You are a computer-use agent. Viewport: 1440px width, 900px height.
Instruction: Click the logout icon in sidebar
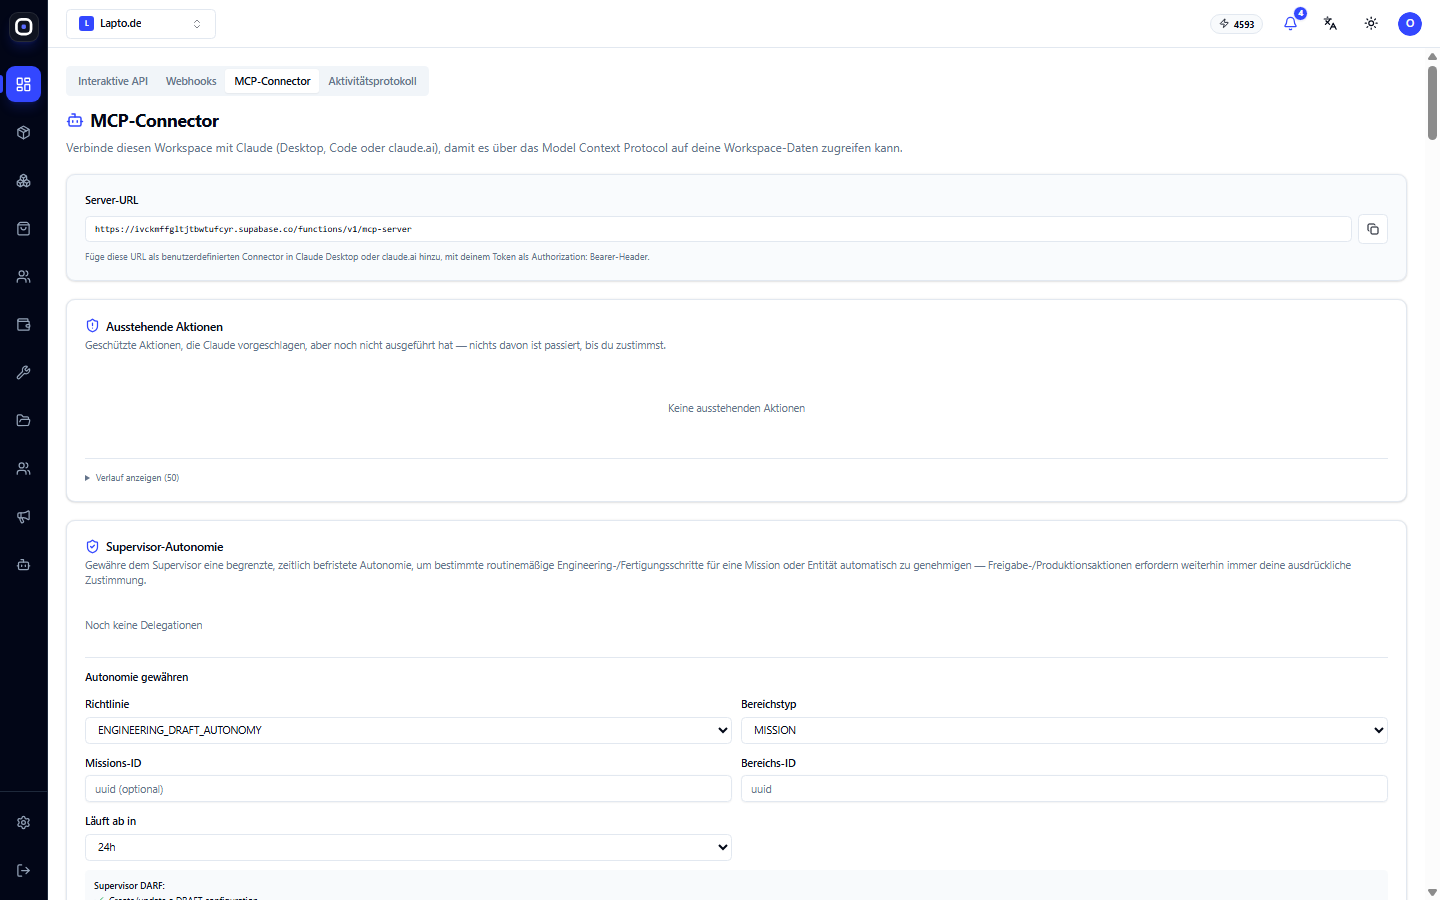(x=23, y=870)
